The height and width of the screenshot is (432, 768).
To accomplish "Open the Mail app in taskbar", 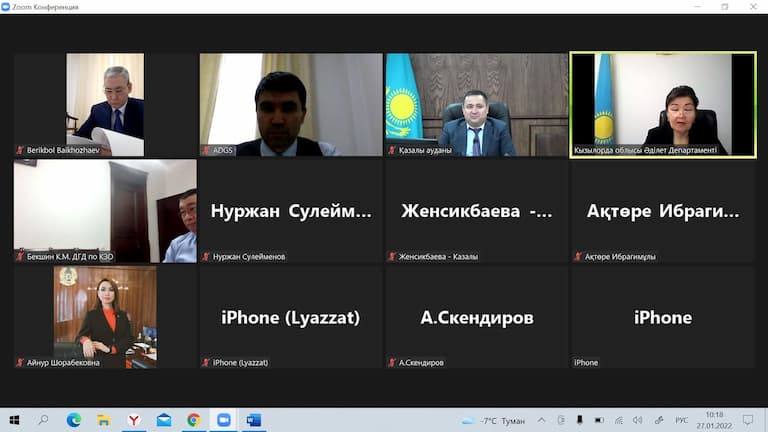I will 163,420.
